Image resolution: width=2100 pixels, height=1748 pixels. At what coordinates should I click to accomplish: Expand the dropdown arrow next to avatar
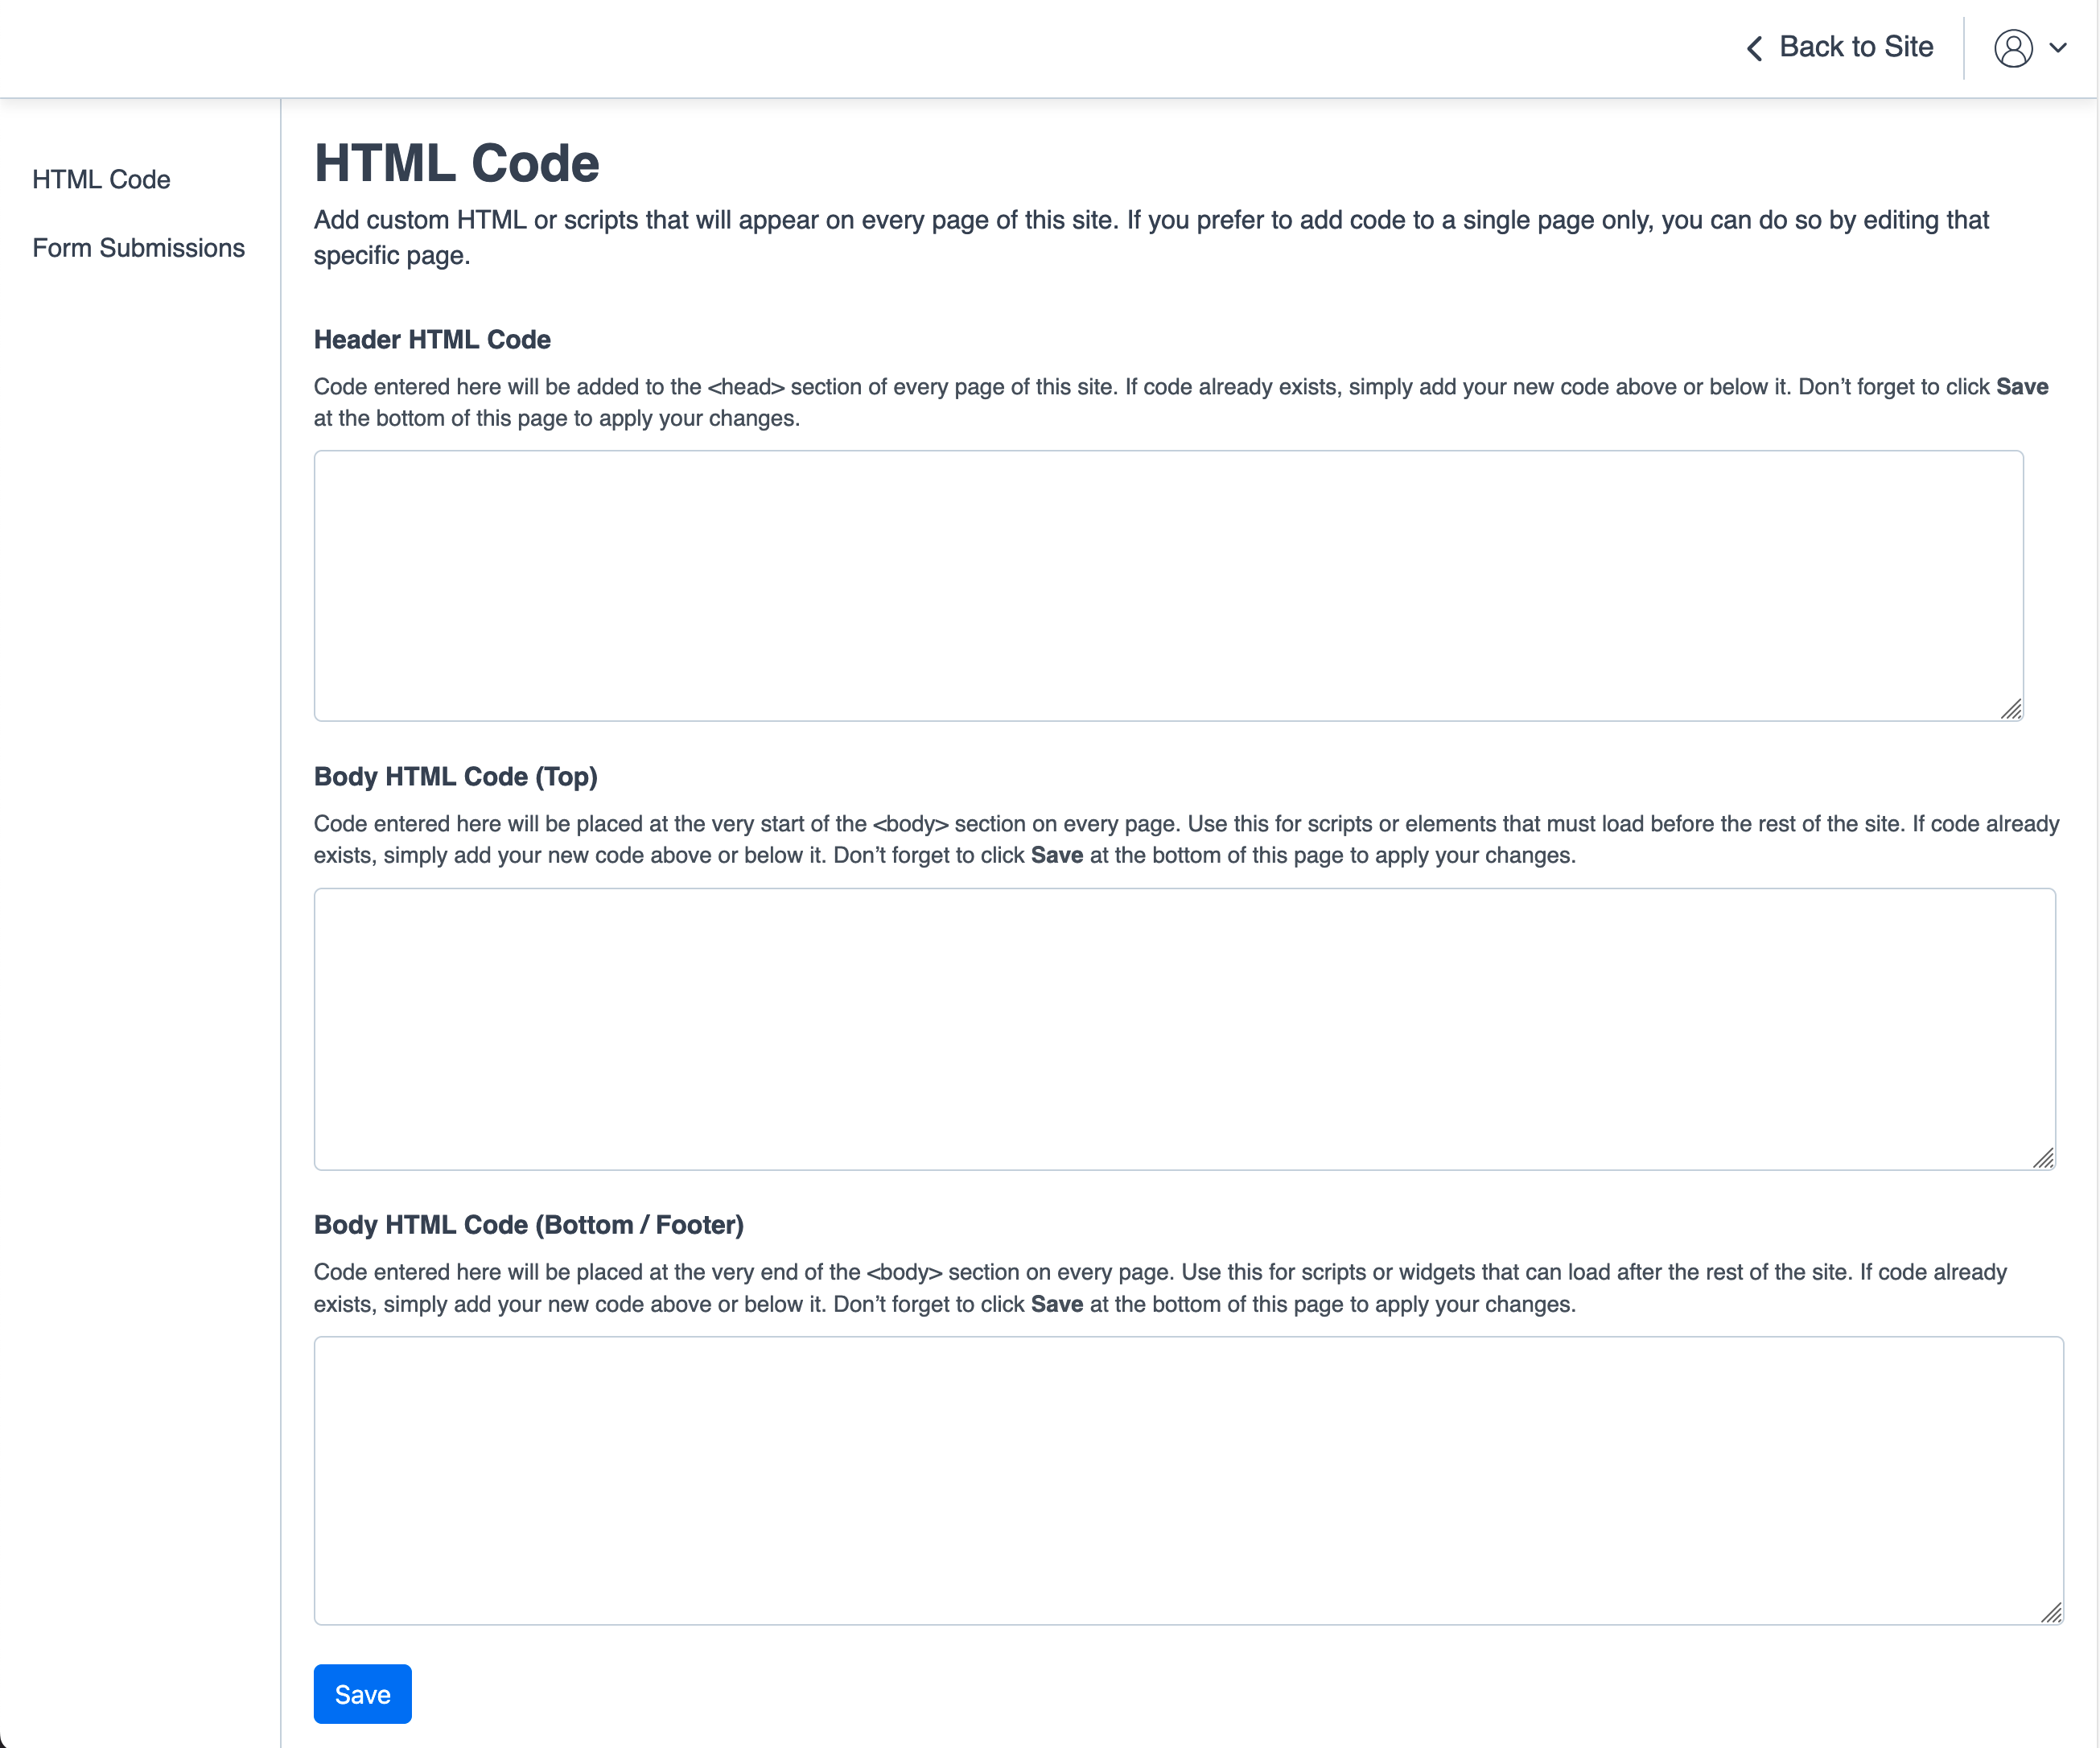(x=2058, y=48)
